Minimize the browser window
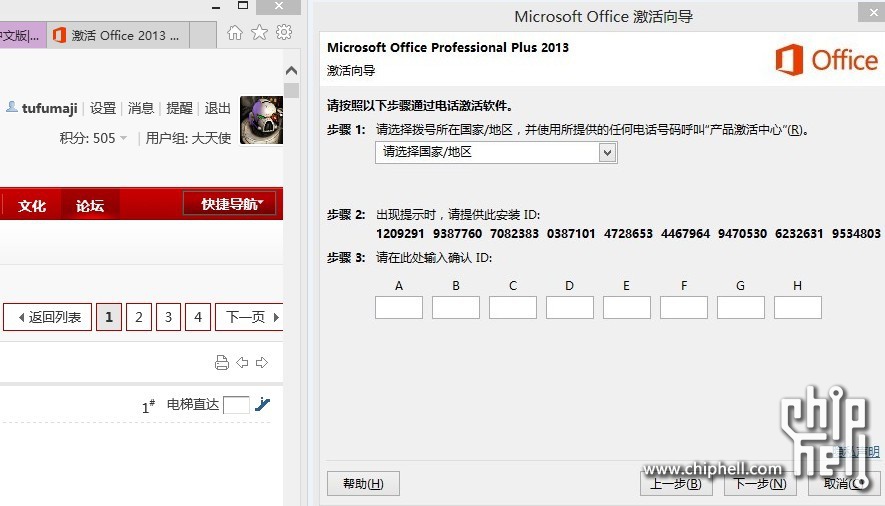The image size is (885, 506). pos(216,7)
